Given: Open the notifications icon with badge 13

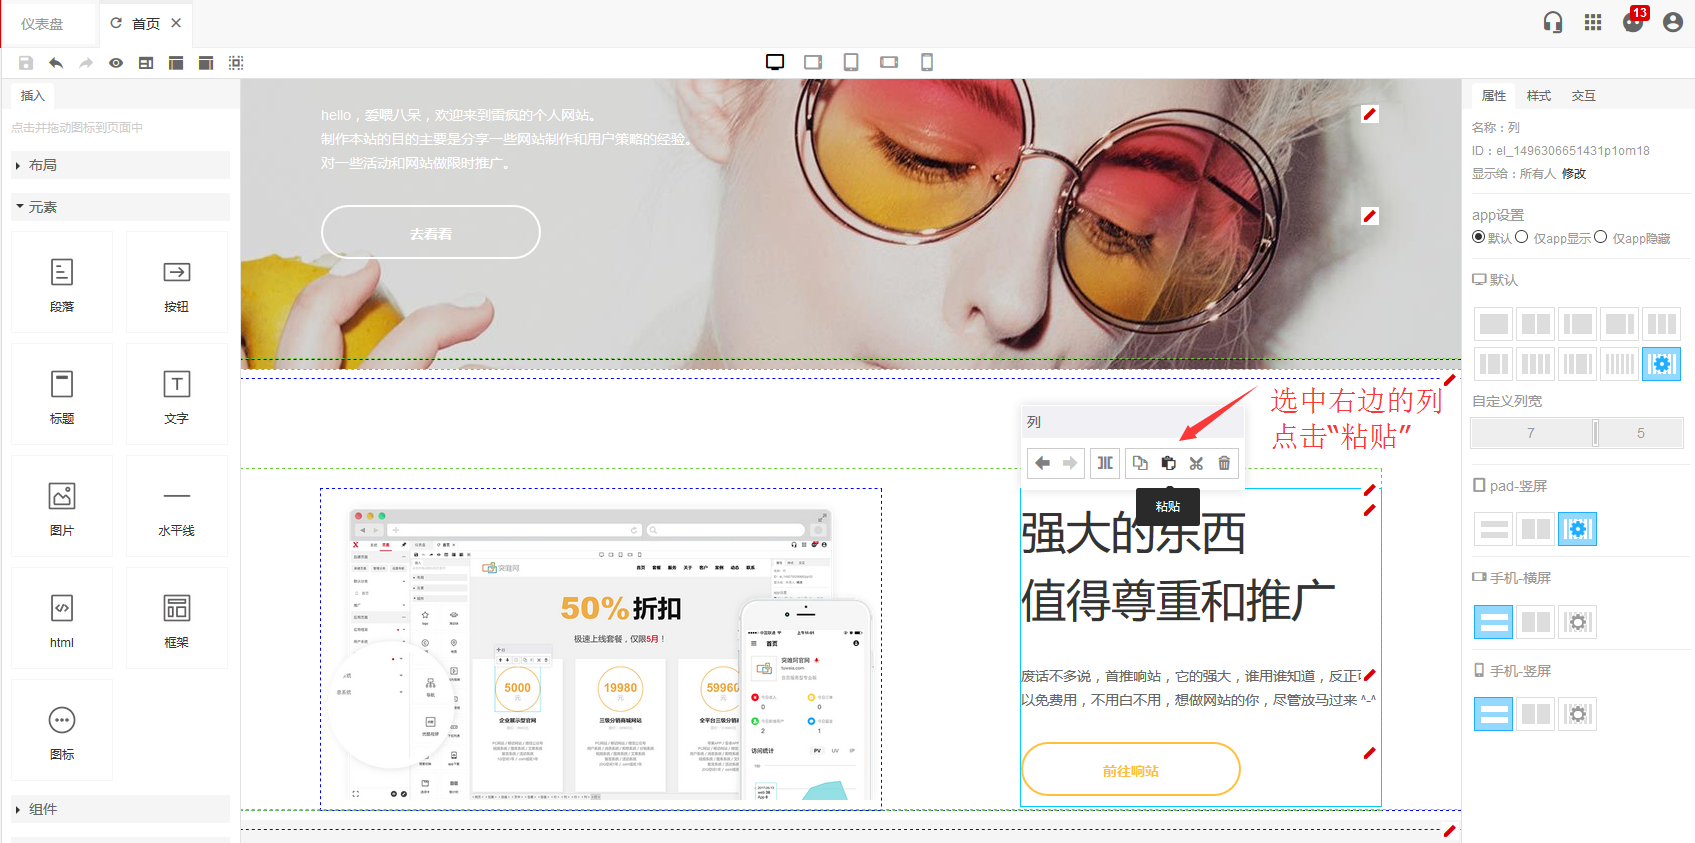Looking at the screenshot, I should pyautogui.click(x=1633, y=22).
